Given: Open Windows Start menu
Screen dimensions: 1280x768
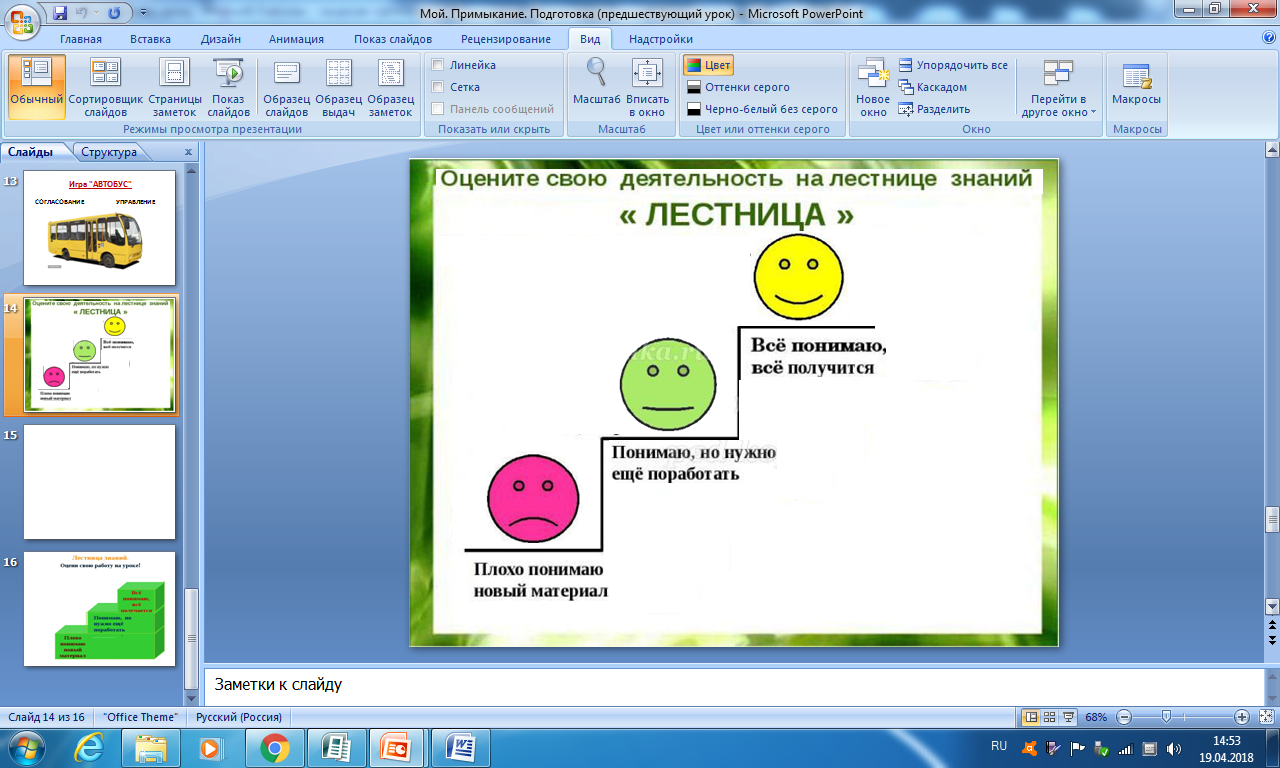Looking at the screenshot, I should (25, 748).
